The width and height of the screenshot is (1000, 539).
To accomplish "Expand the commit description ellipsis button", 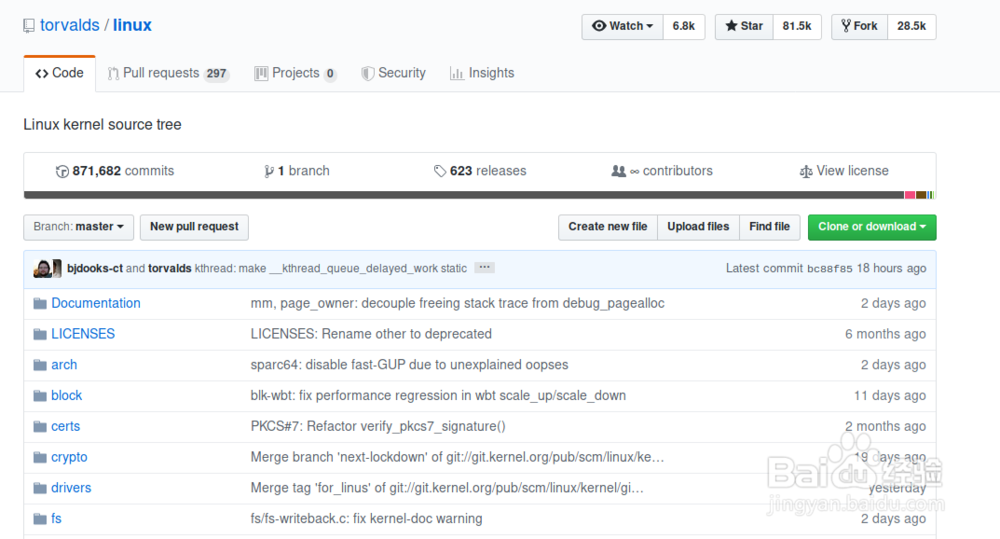I will (485, 268).
